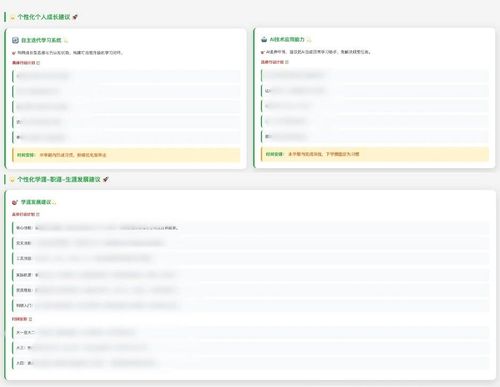This screenshot has height=387, width=500.
Task: Click the red action plan label in 自主迭代学习系统 card
Action: [26, 63]
